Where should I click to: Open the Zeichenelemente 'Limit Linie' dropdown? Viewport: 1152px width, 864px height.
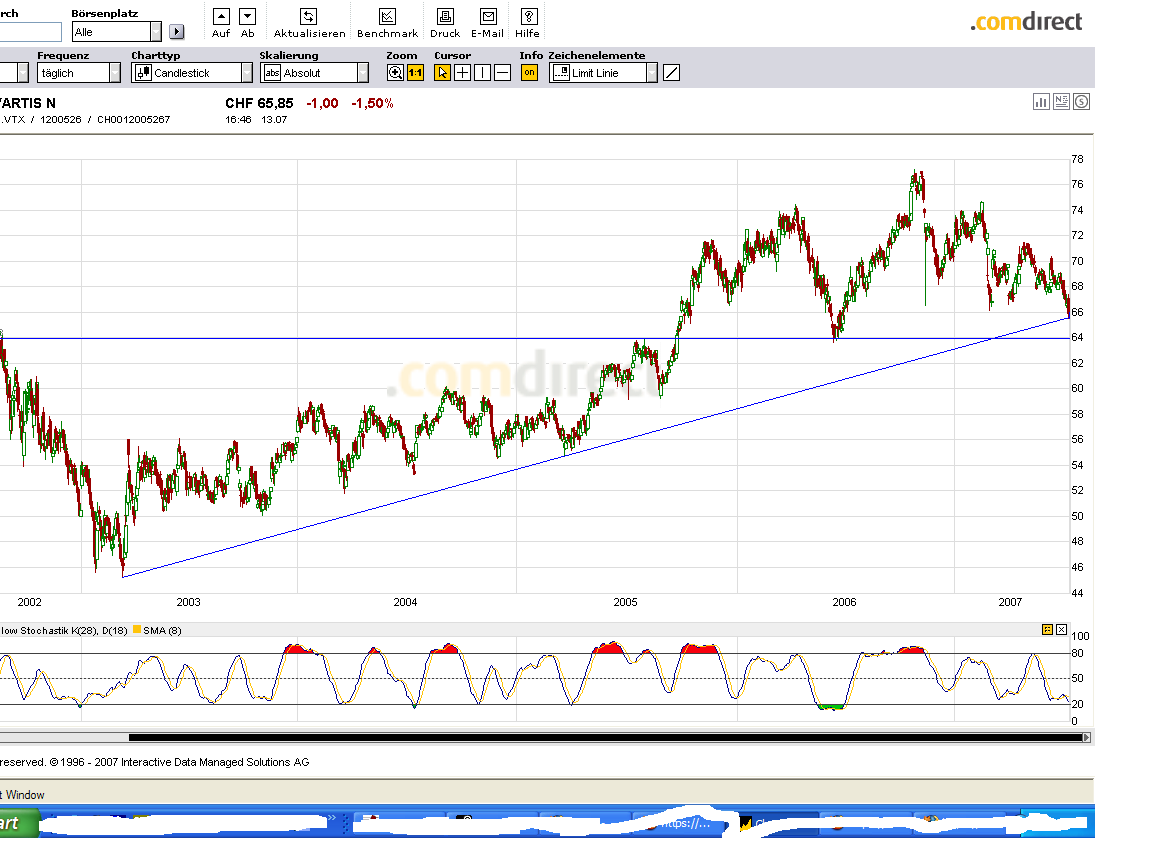654,72
